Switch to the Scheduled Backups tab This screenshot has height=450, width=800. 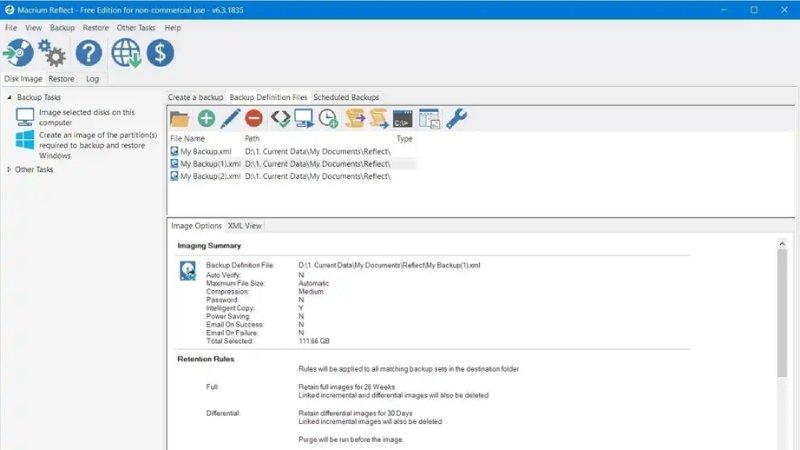point(346,97)
